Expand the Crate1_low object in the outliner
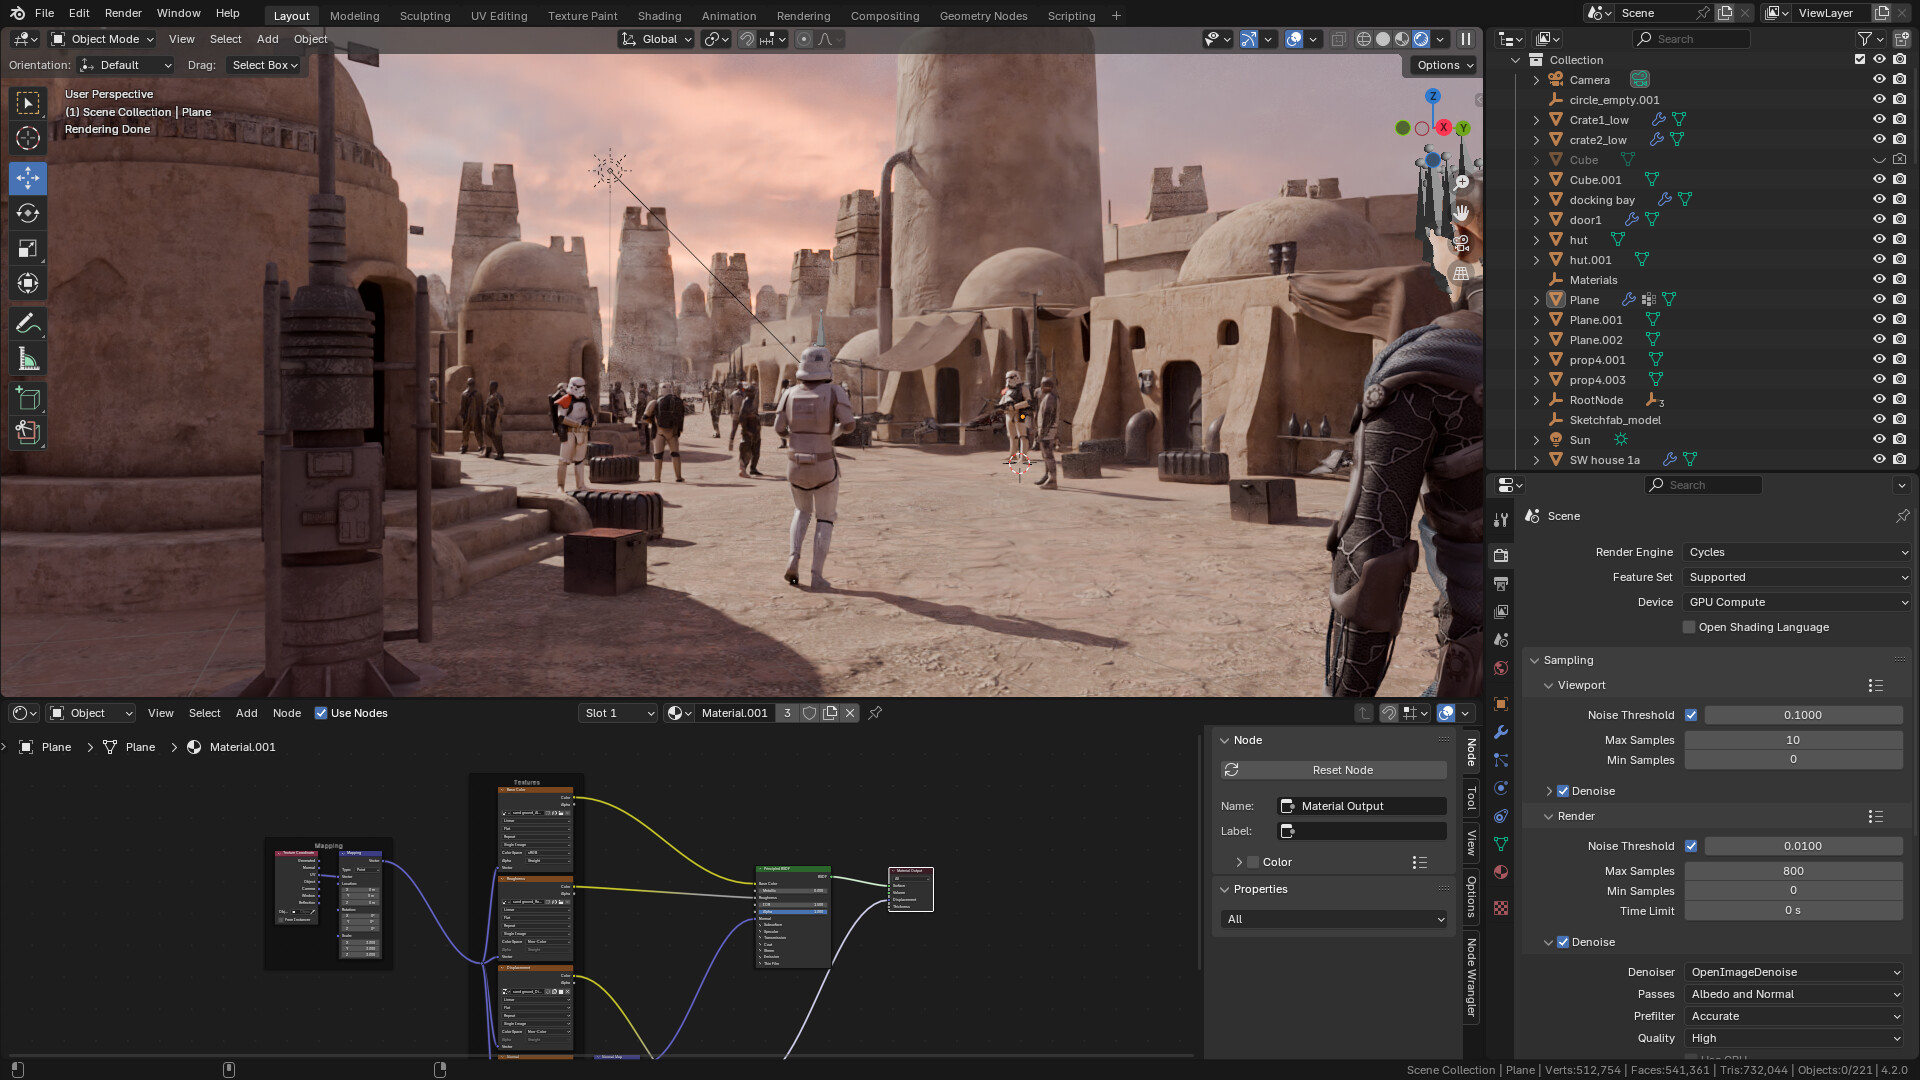 pyautogui.click(x=1537, y=119)
